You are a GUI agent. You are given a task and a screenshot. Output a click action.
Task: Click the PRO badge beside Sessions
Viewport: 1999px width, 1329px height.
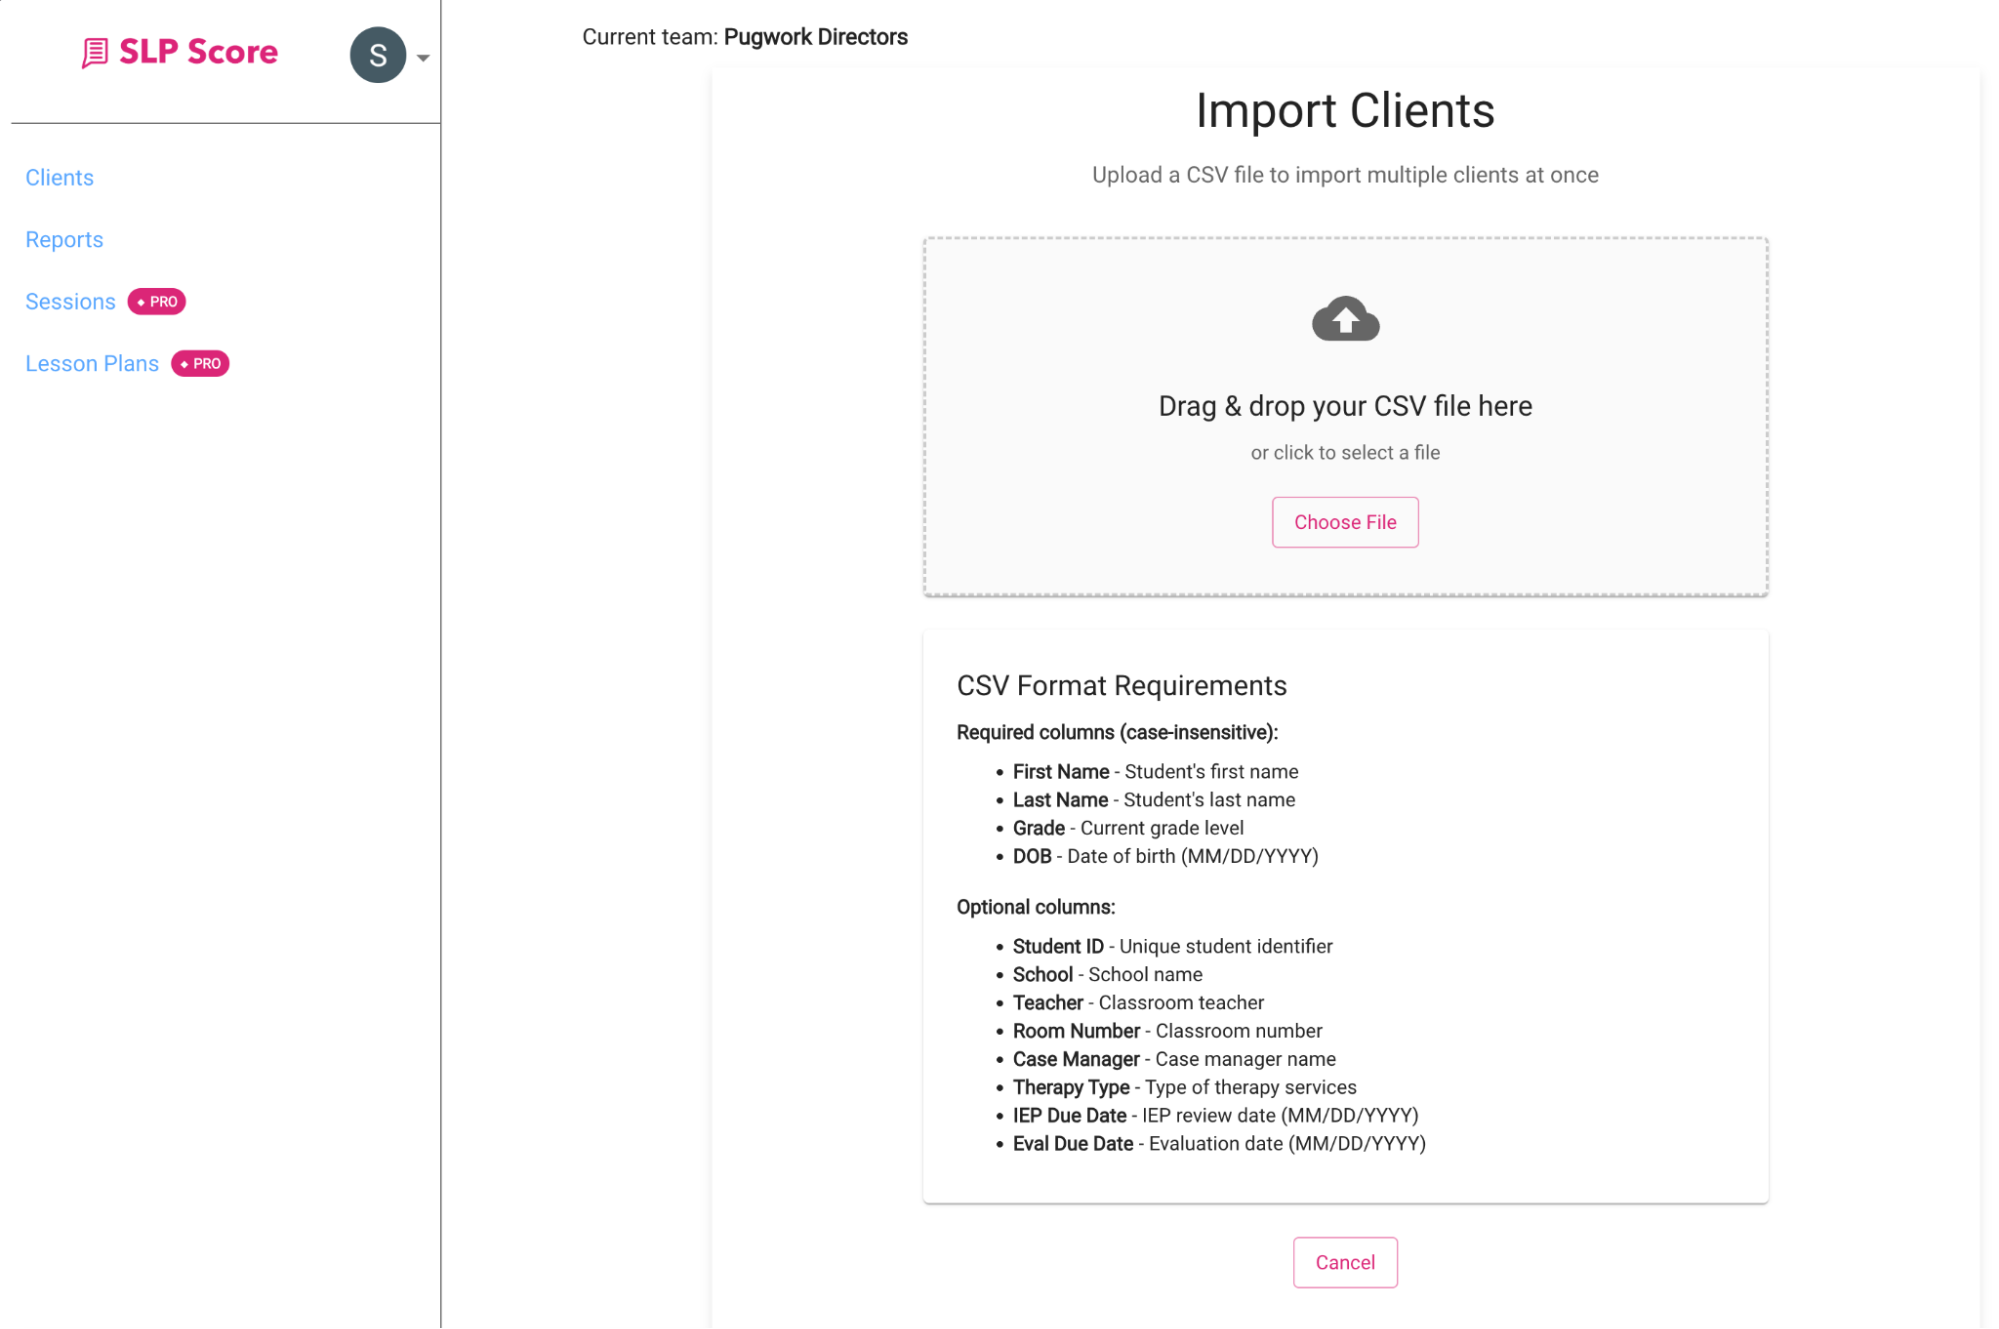[157, 301]
